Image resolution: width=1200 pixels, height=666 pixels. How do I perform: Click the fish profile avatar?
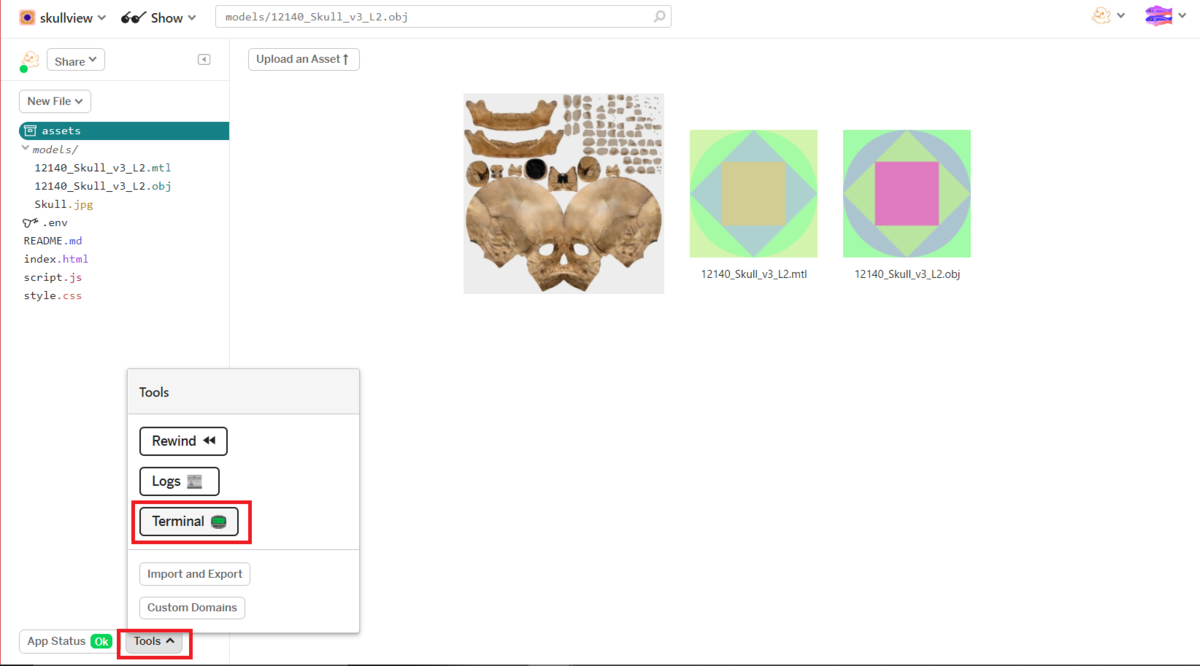(1159, 16)
